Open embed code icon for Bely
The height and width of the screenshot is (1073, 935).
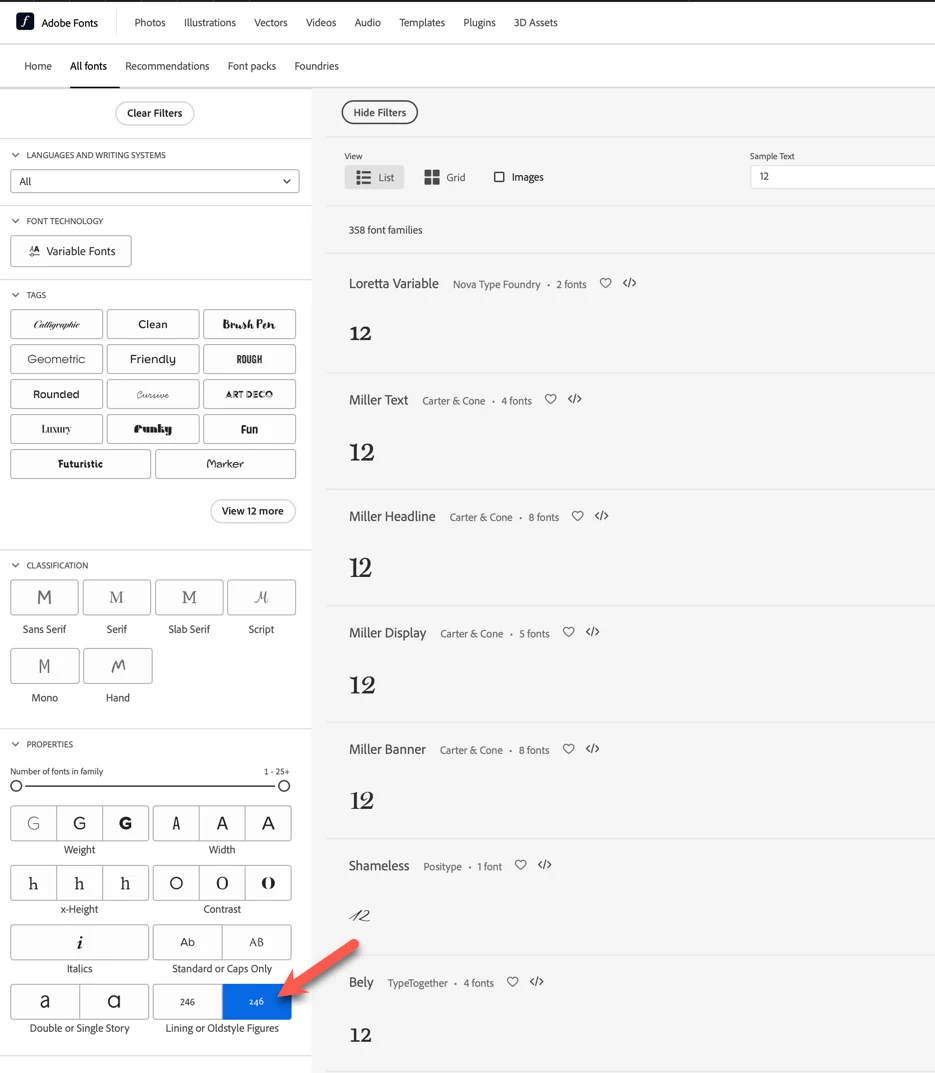537,982
